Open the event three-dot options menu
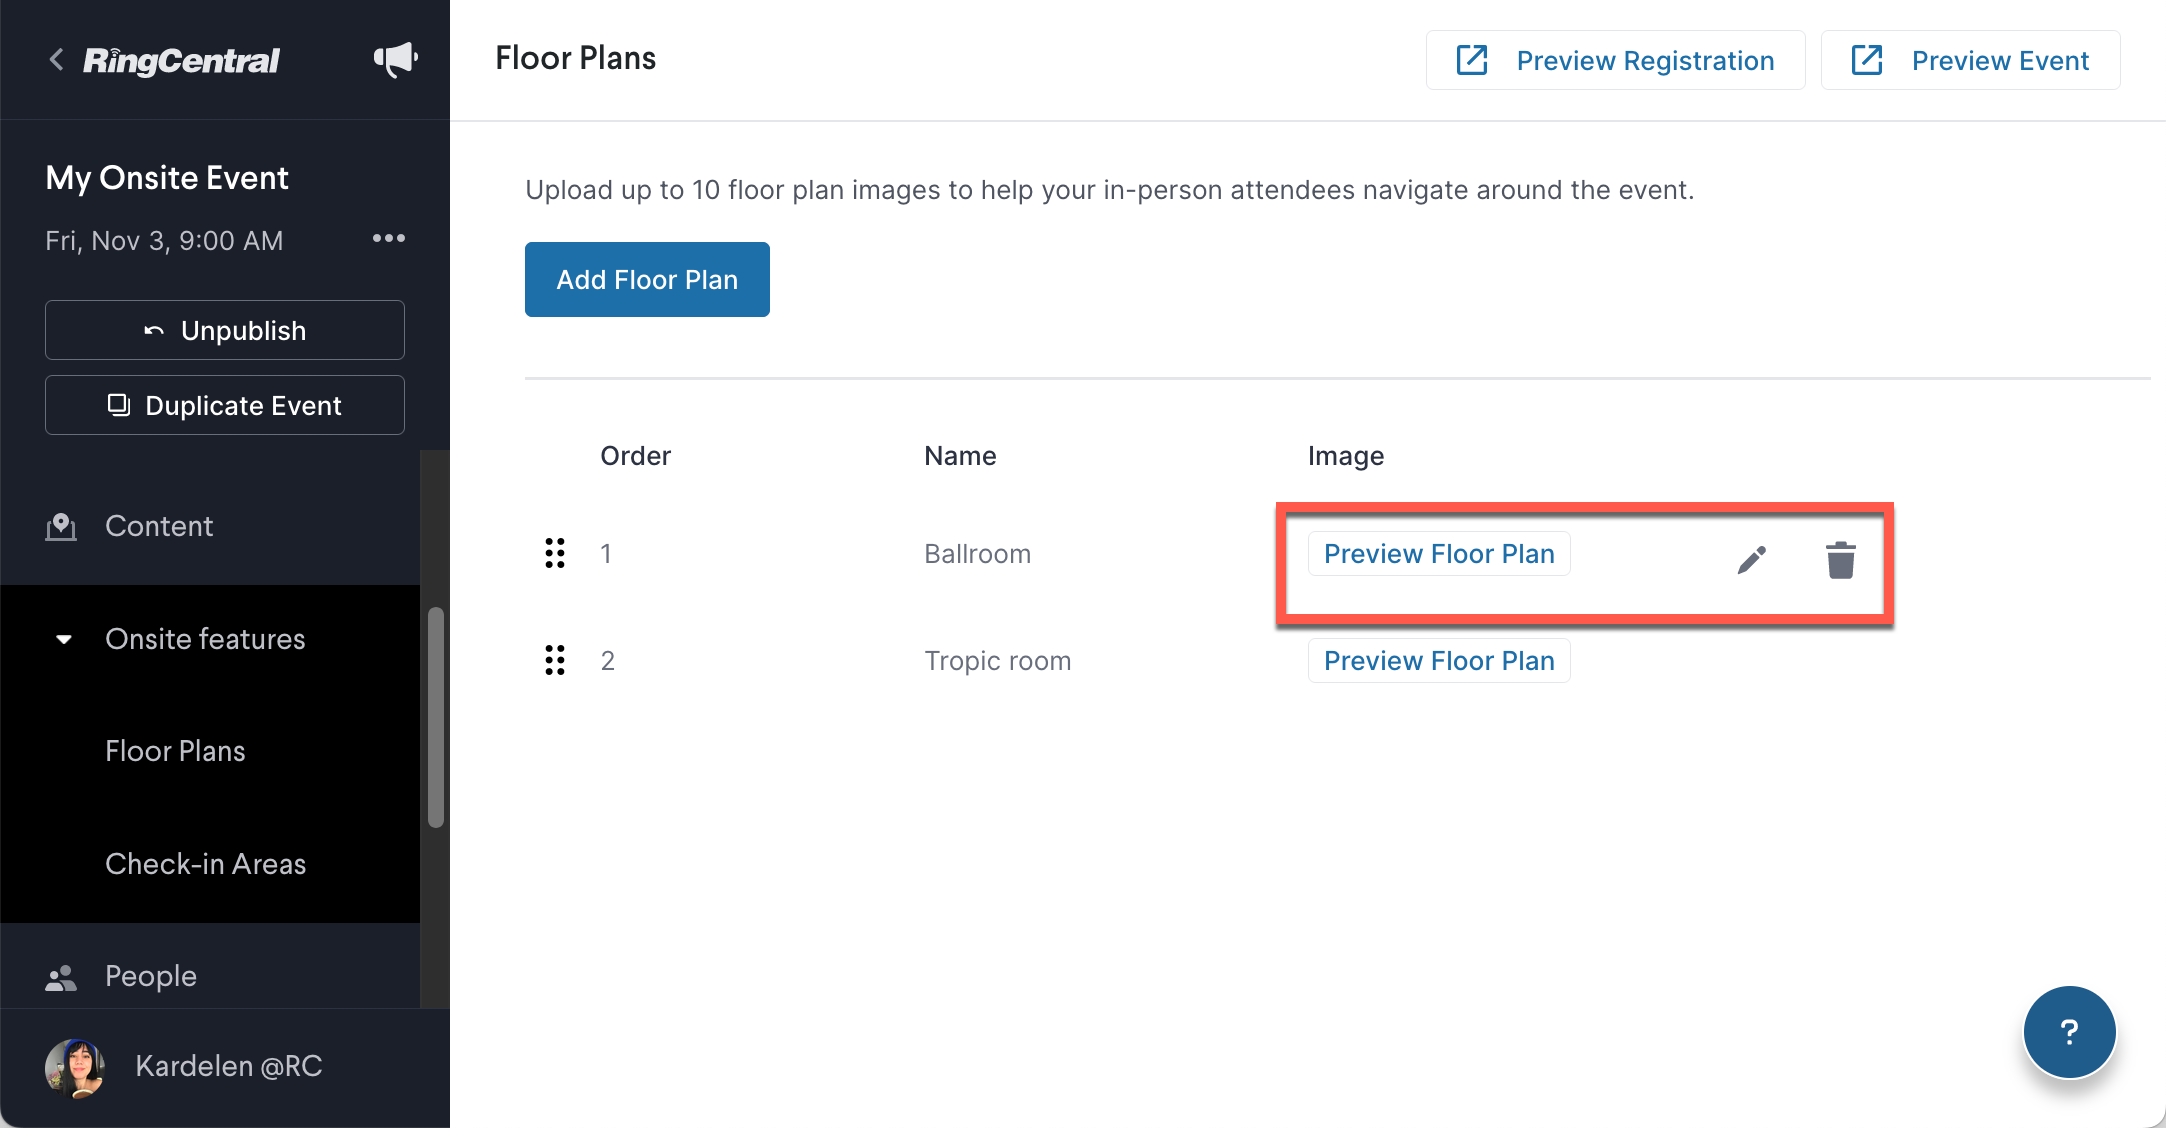Viewport: 2166px width, 1128px height. coord(389,238)
